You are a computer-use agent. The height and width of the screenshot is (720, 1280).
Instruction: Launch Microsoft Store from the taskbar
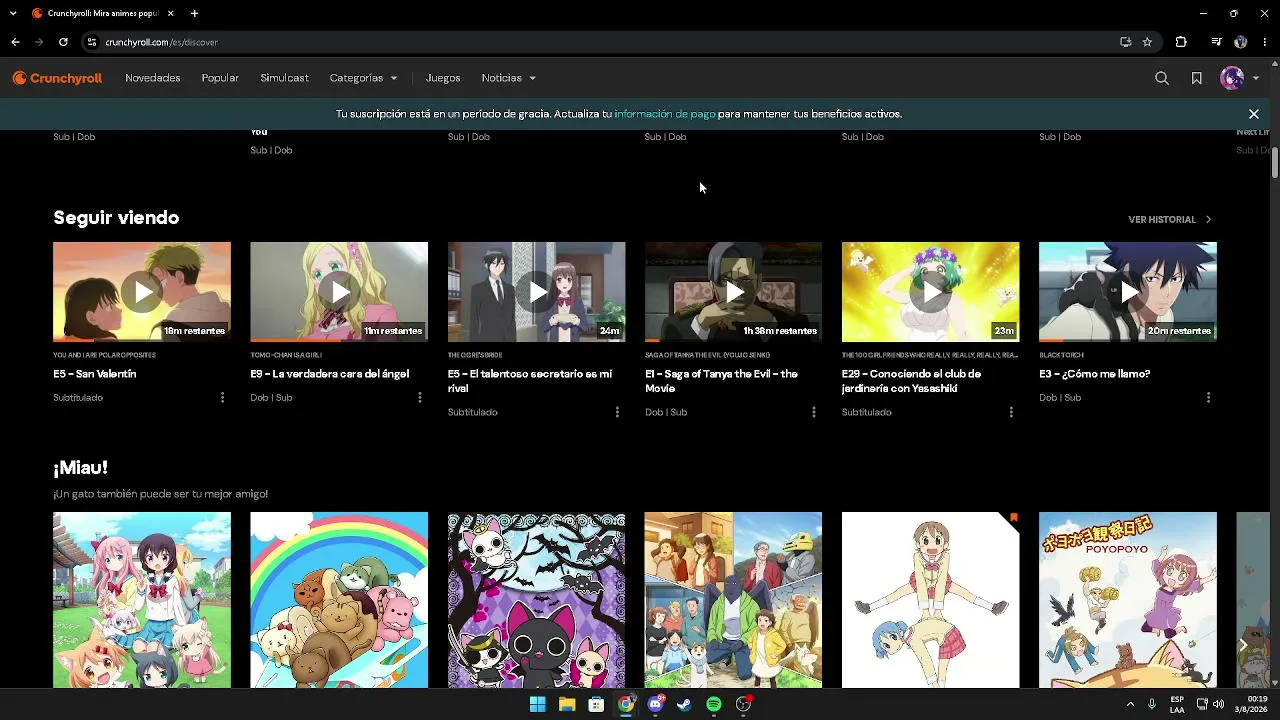596,704
